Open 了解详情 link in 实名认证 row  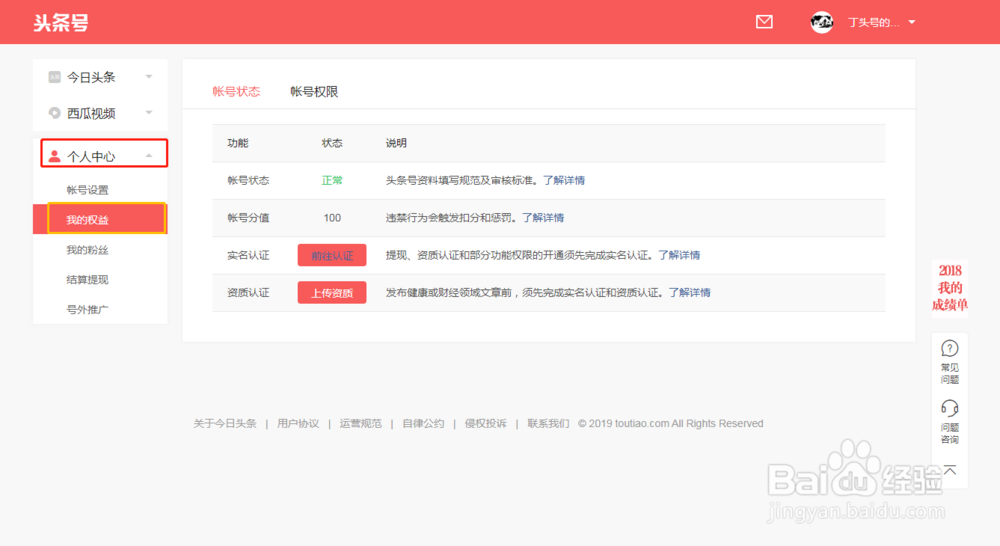point(679,255)
